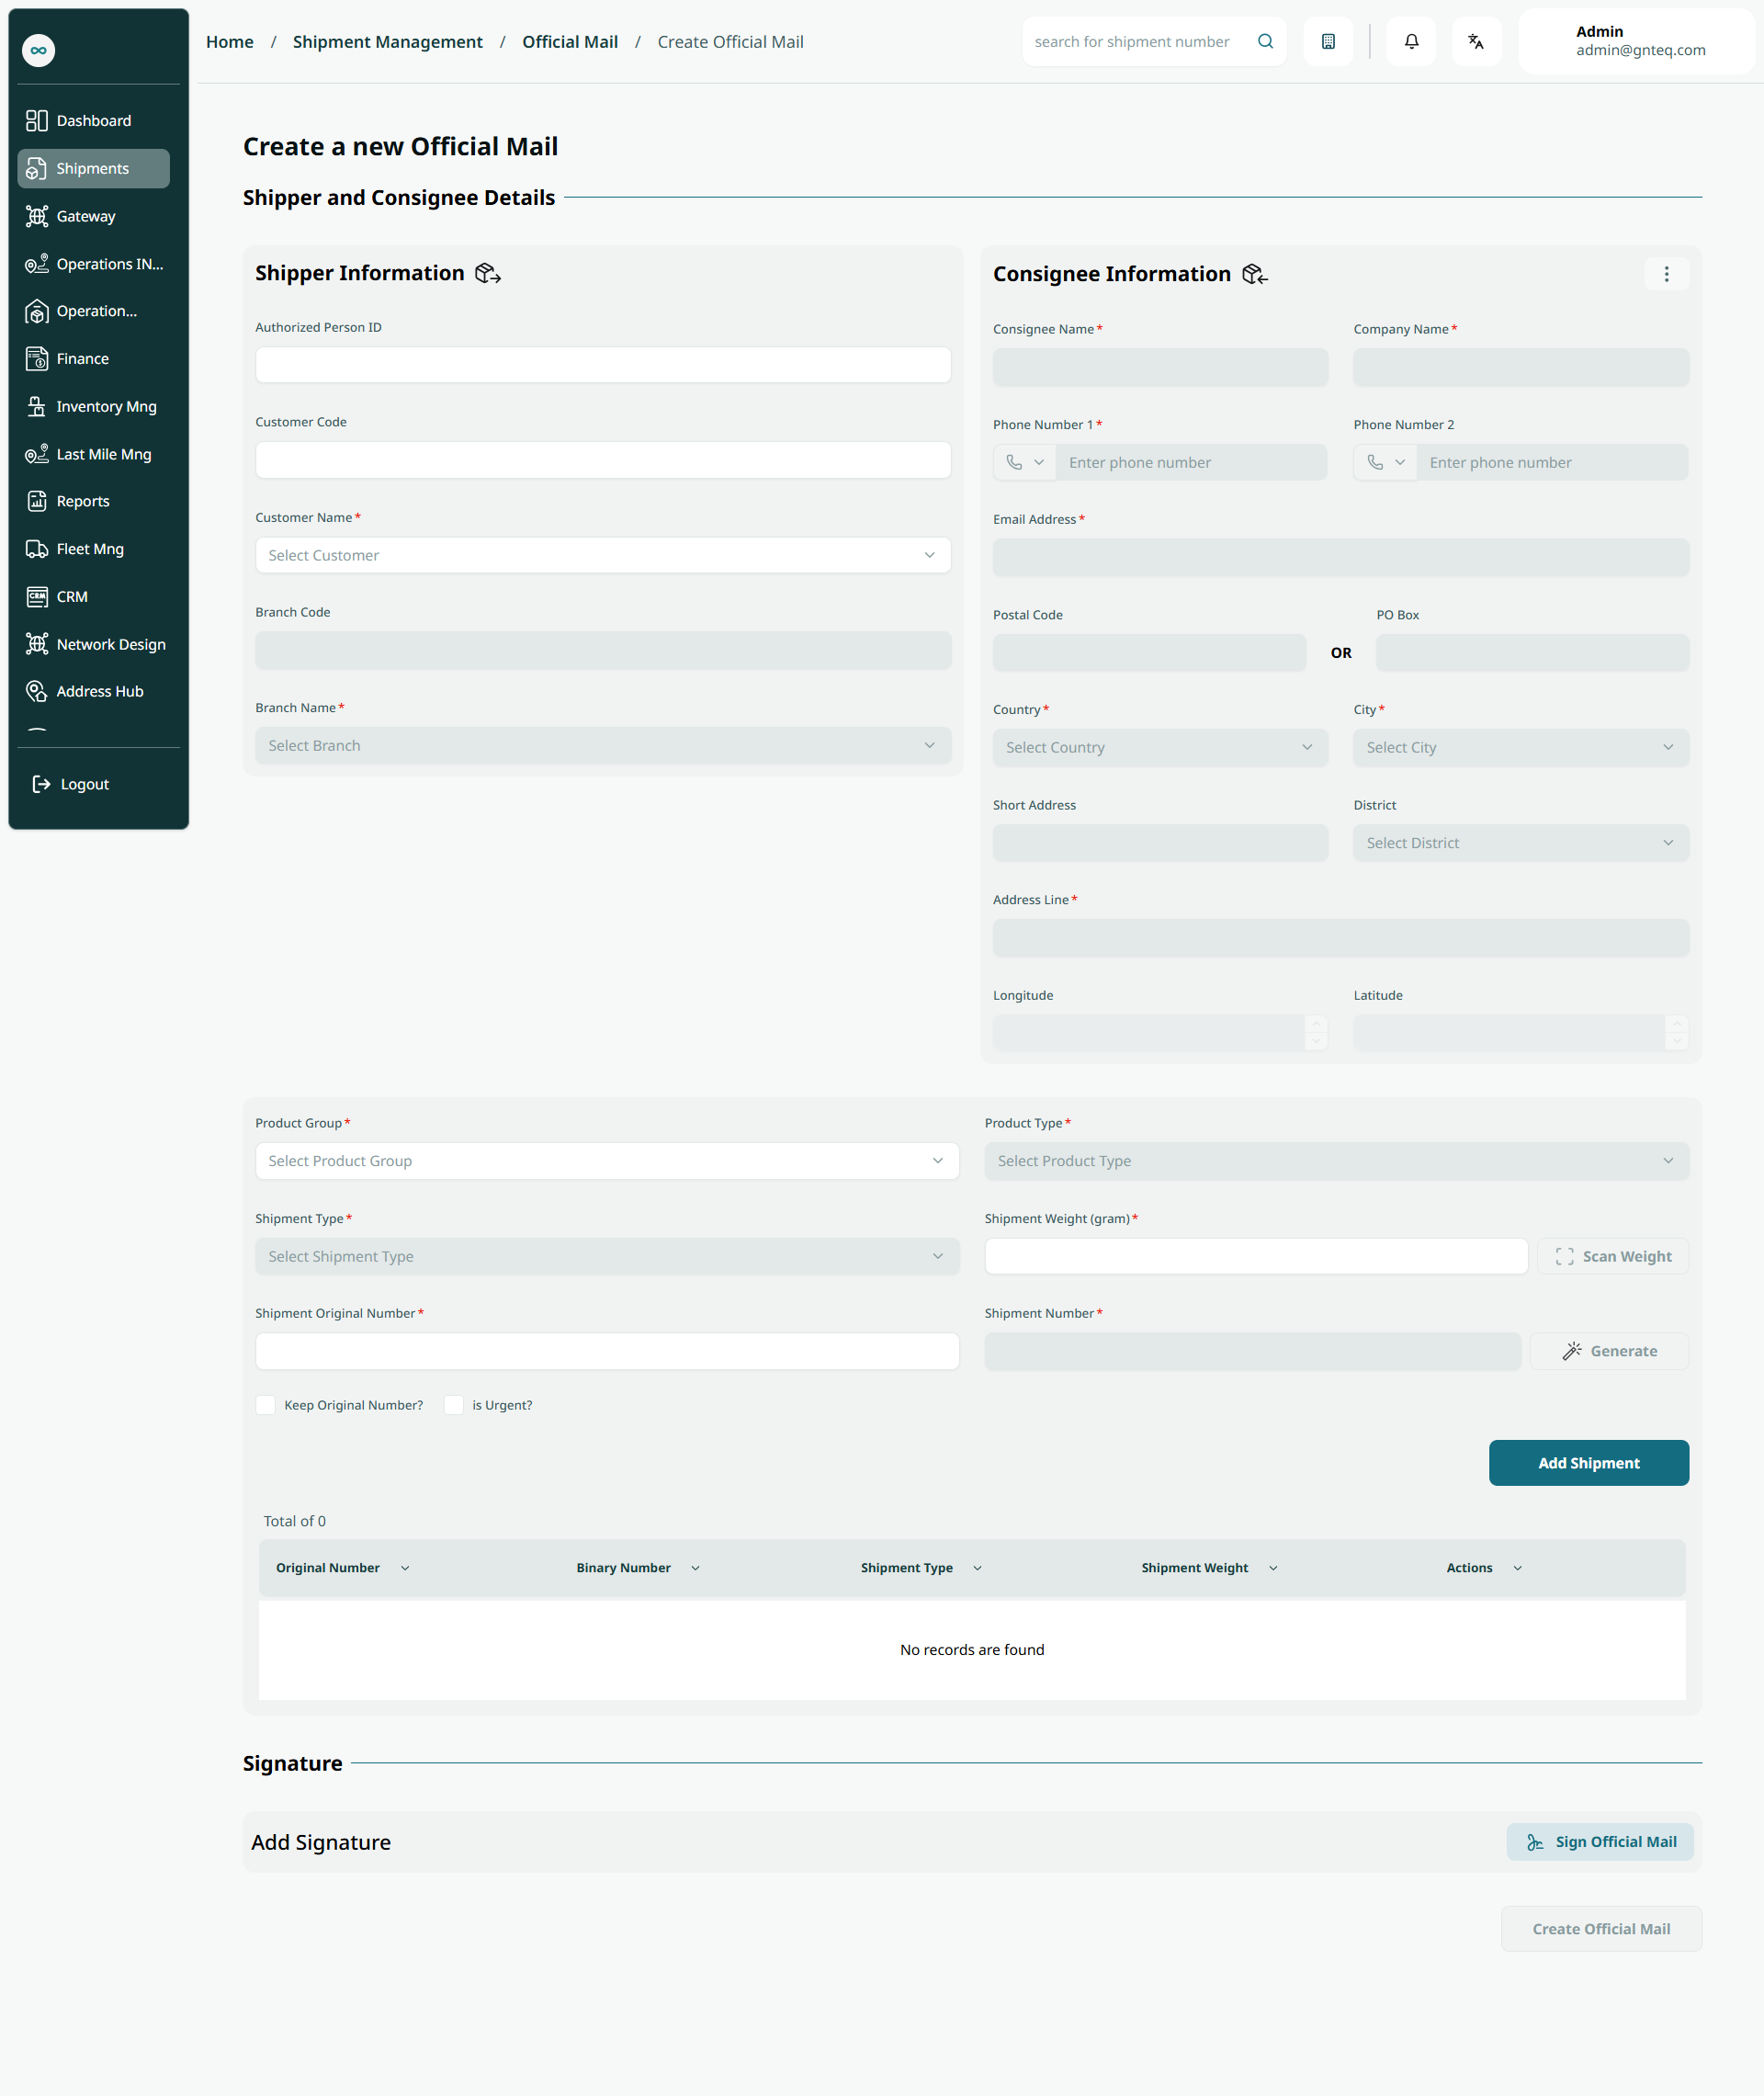Open the consignee three-dot options menu
1764x2096 pixels.
click(x=1666, y=274)
